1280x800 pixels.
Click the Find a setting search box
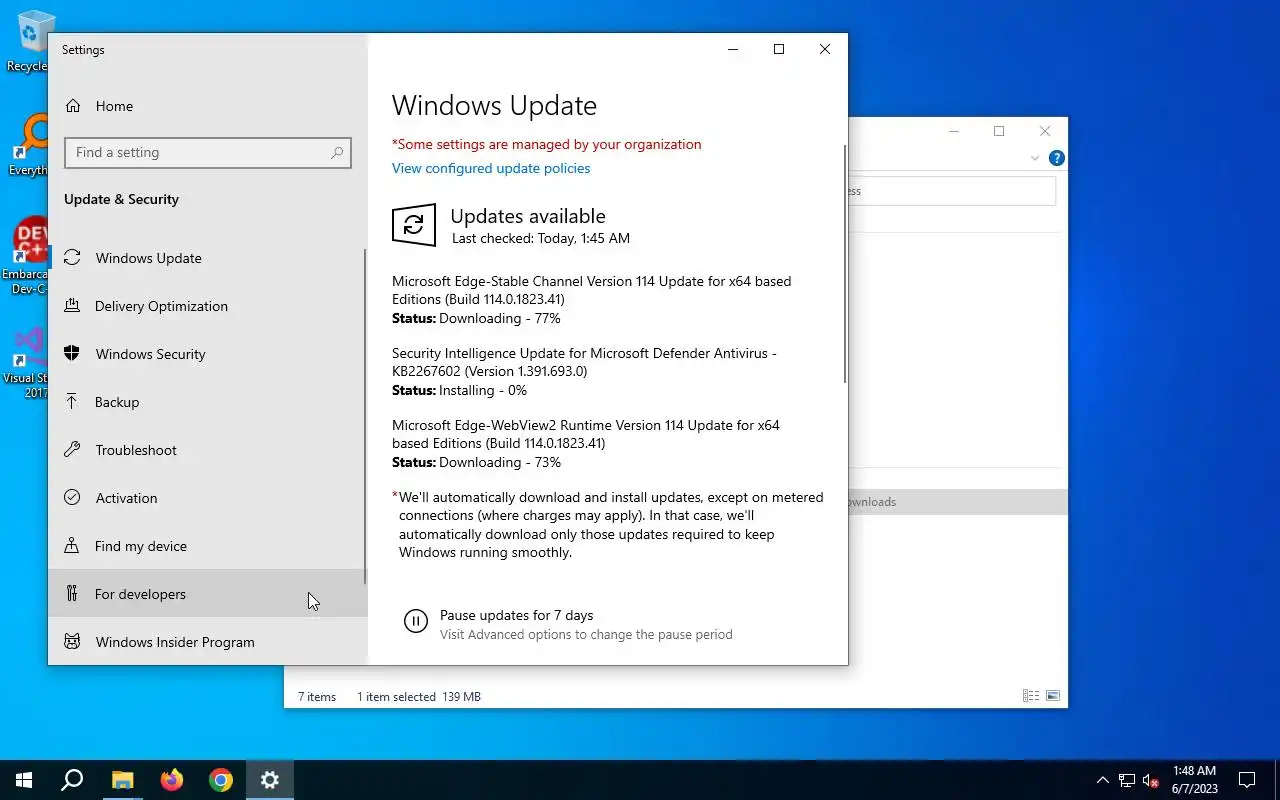pyautogui.click(x=208, y=153)
